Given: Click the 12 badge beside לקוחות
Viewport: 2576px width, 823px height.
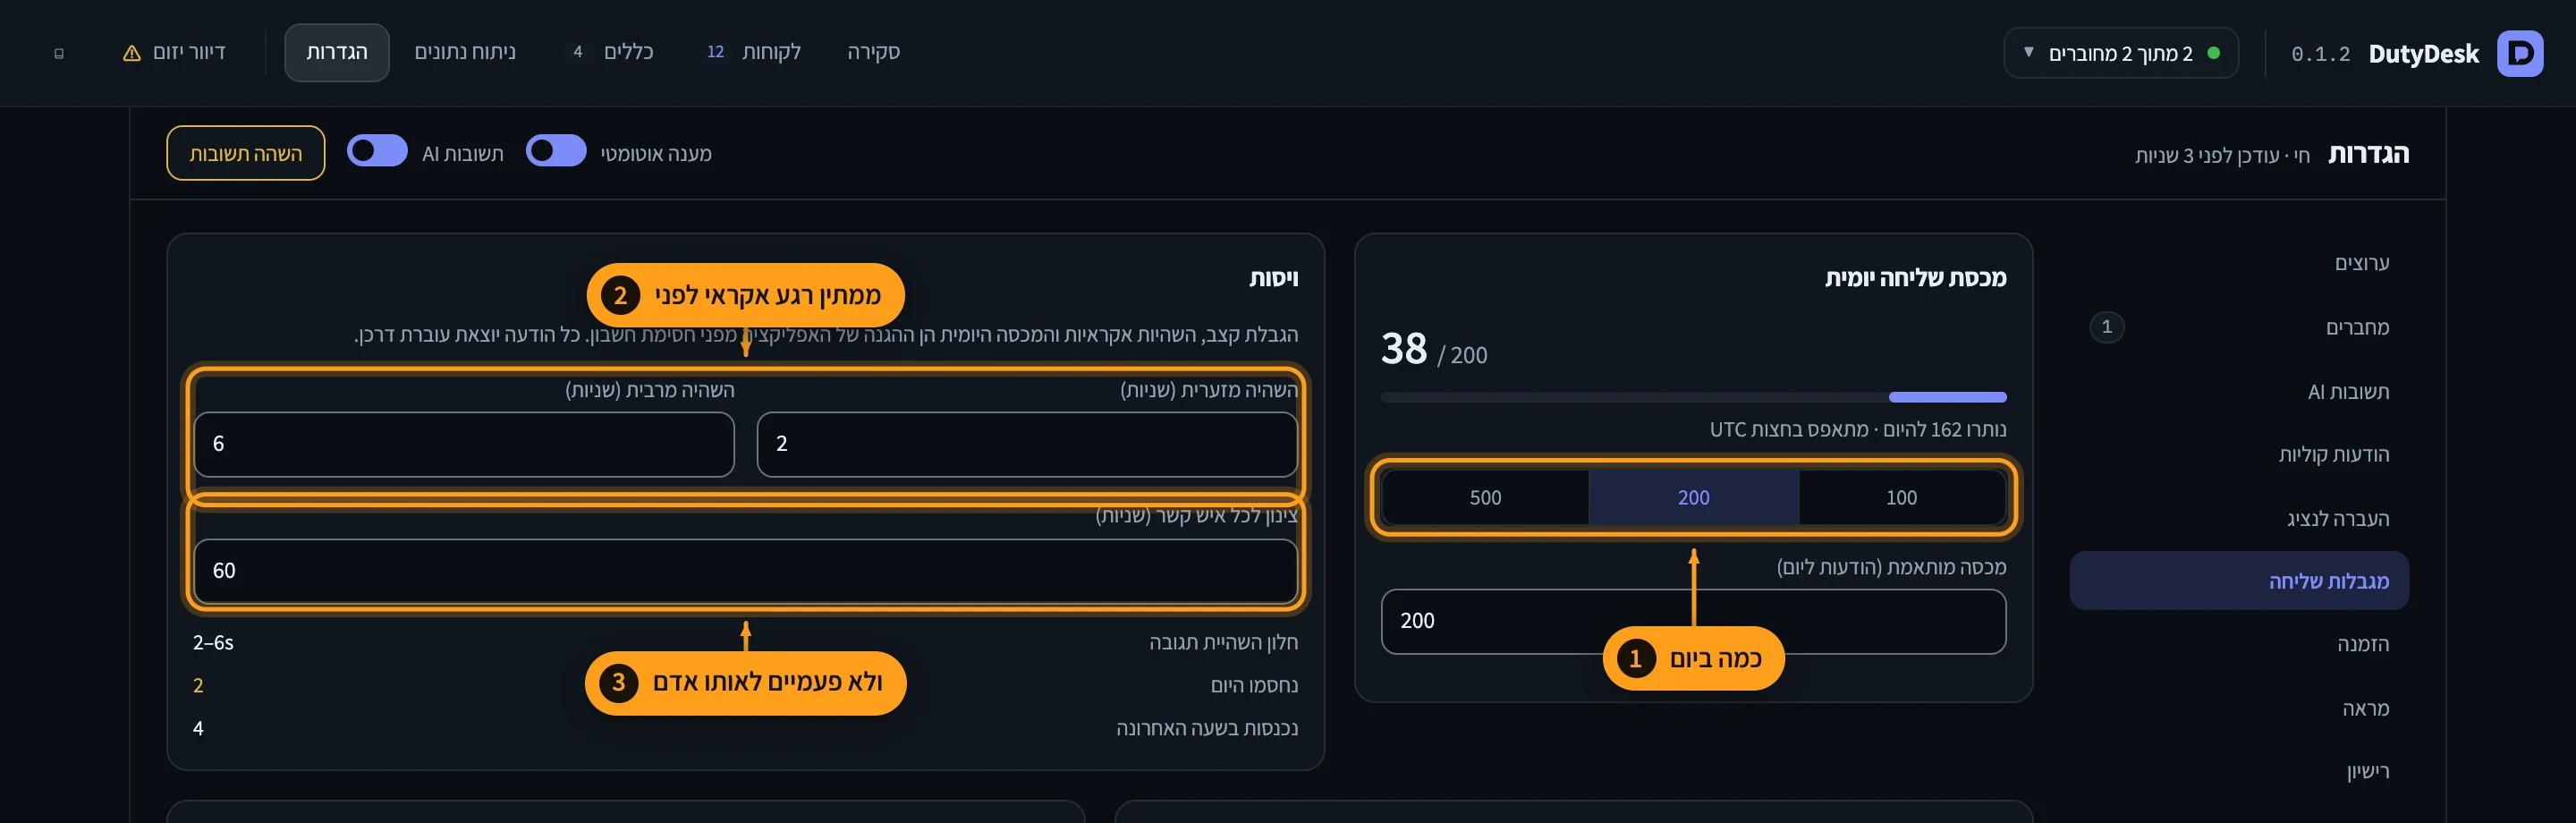Looking at the screenshot, I should point(715,52).
